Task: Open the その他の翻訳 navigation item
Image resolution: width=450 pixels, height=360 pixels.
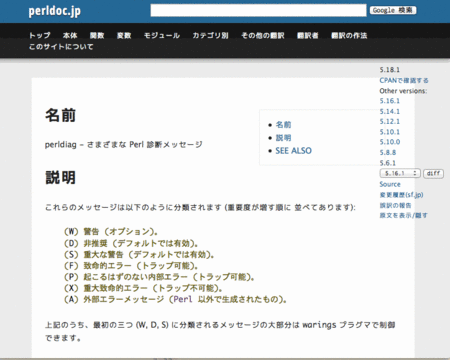Action: tap(263, 35)
